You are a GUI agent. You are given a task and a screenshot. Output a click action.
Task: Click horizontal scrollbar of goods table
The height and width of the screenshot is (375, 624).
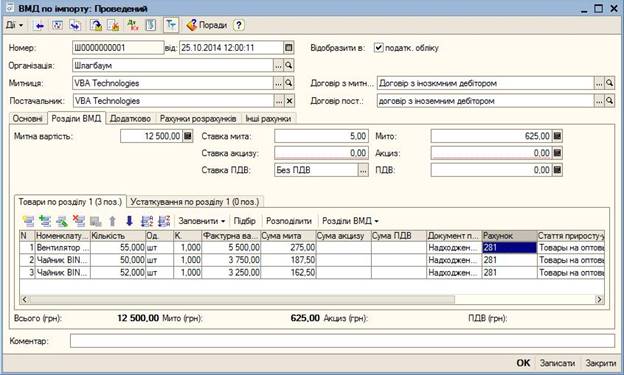(x=242, y=299)
